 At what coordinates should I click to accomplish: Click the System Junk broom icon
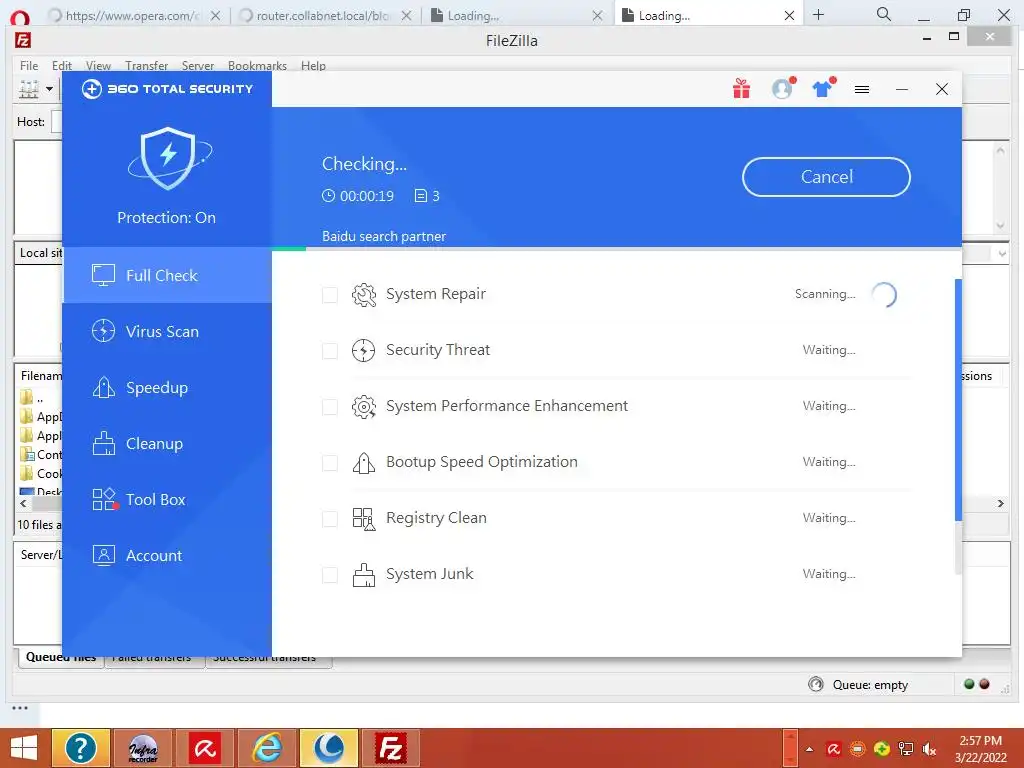click(x=364, y=575)
